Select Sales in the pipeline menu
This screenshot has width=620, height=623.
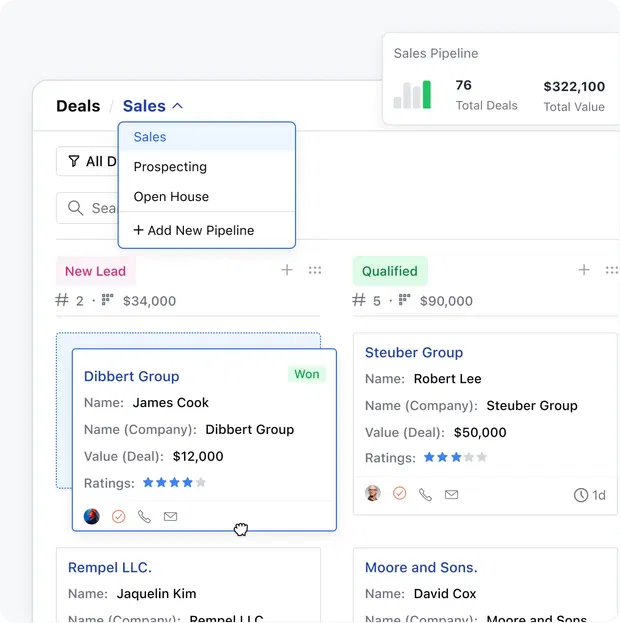[x=207, y=137]
